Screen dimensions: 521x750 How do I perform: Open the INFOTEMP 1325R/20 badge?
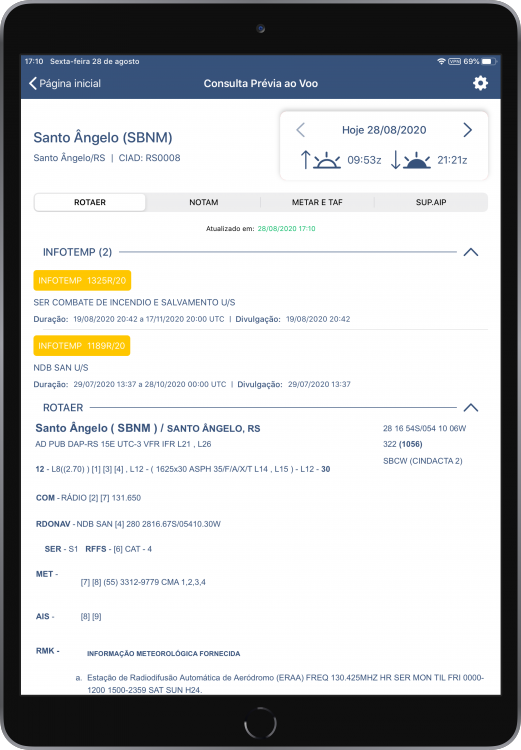coord(82,280)
